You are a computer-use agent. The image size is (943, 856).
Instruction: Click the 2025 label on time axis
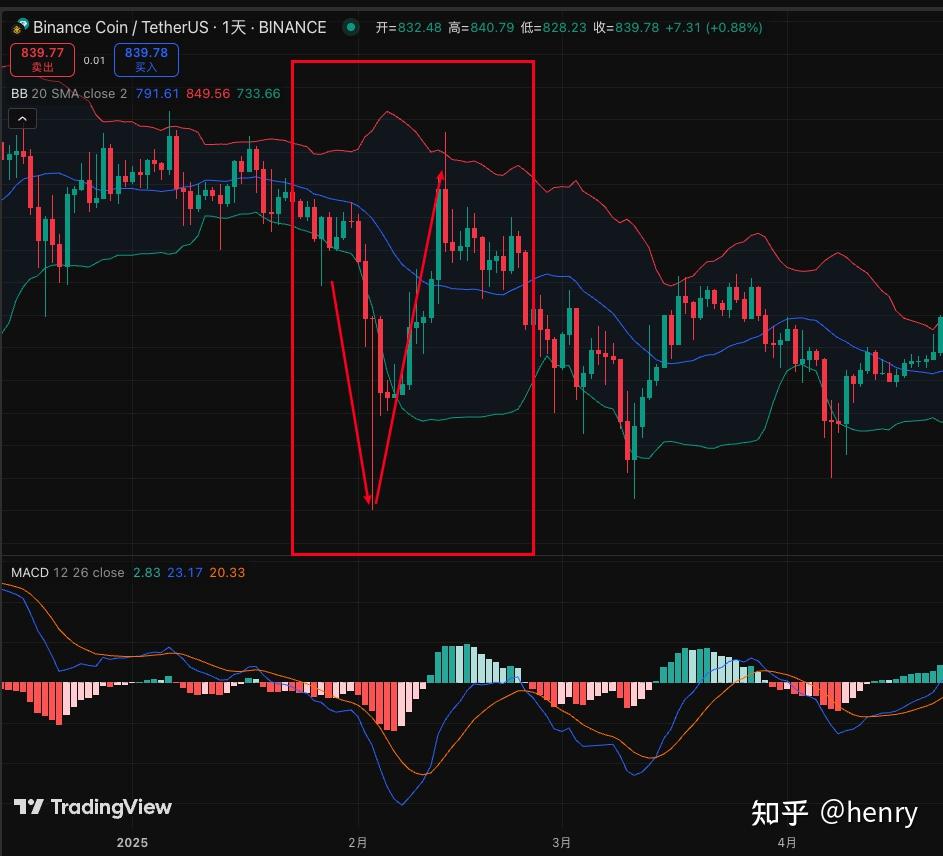coord(132,842)
